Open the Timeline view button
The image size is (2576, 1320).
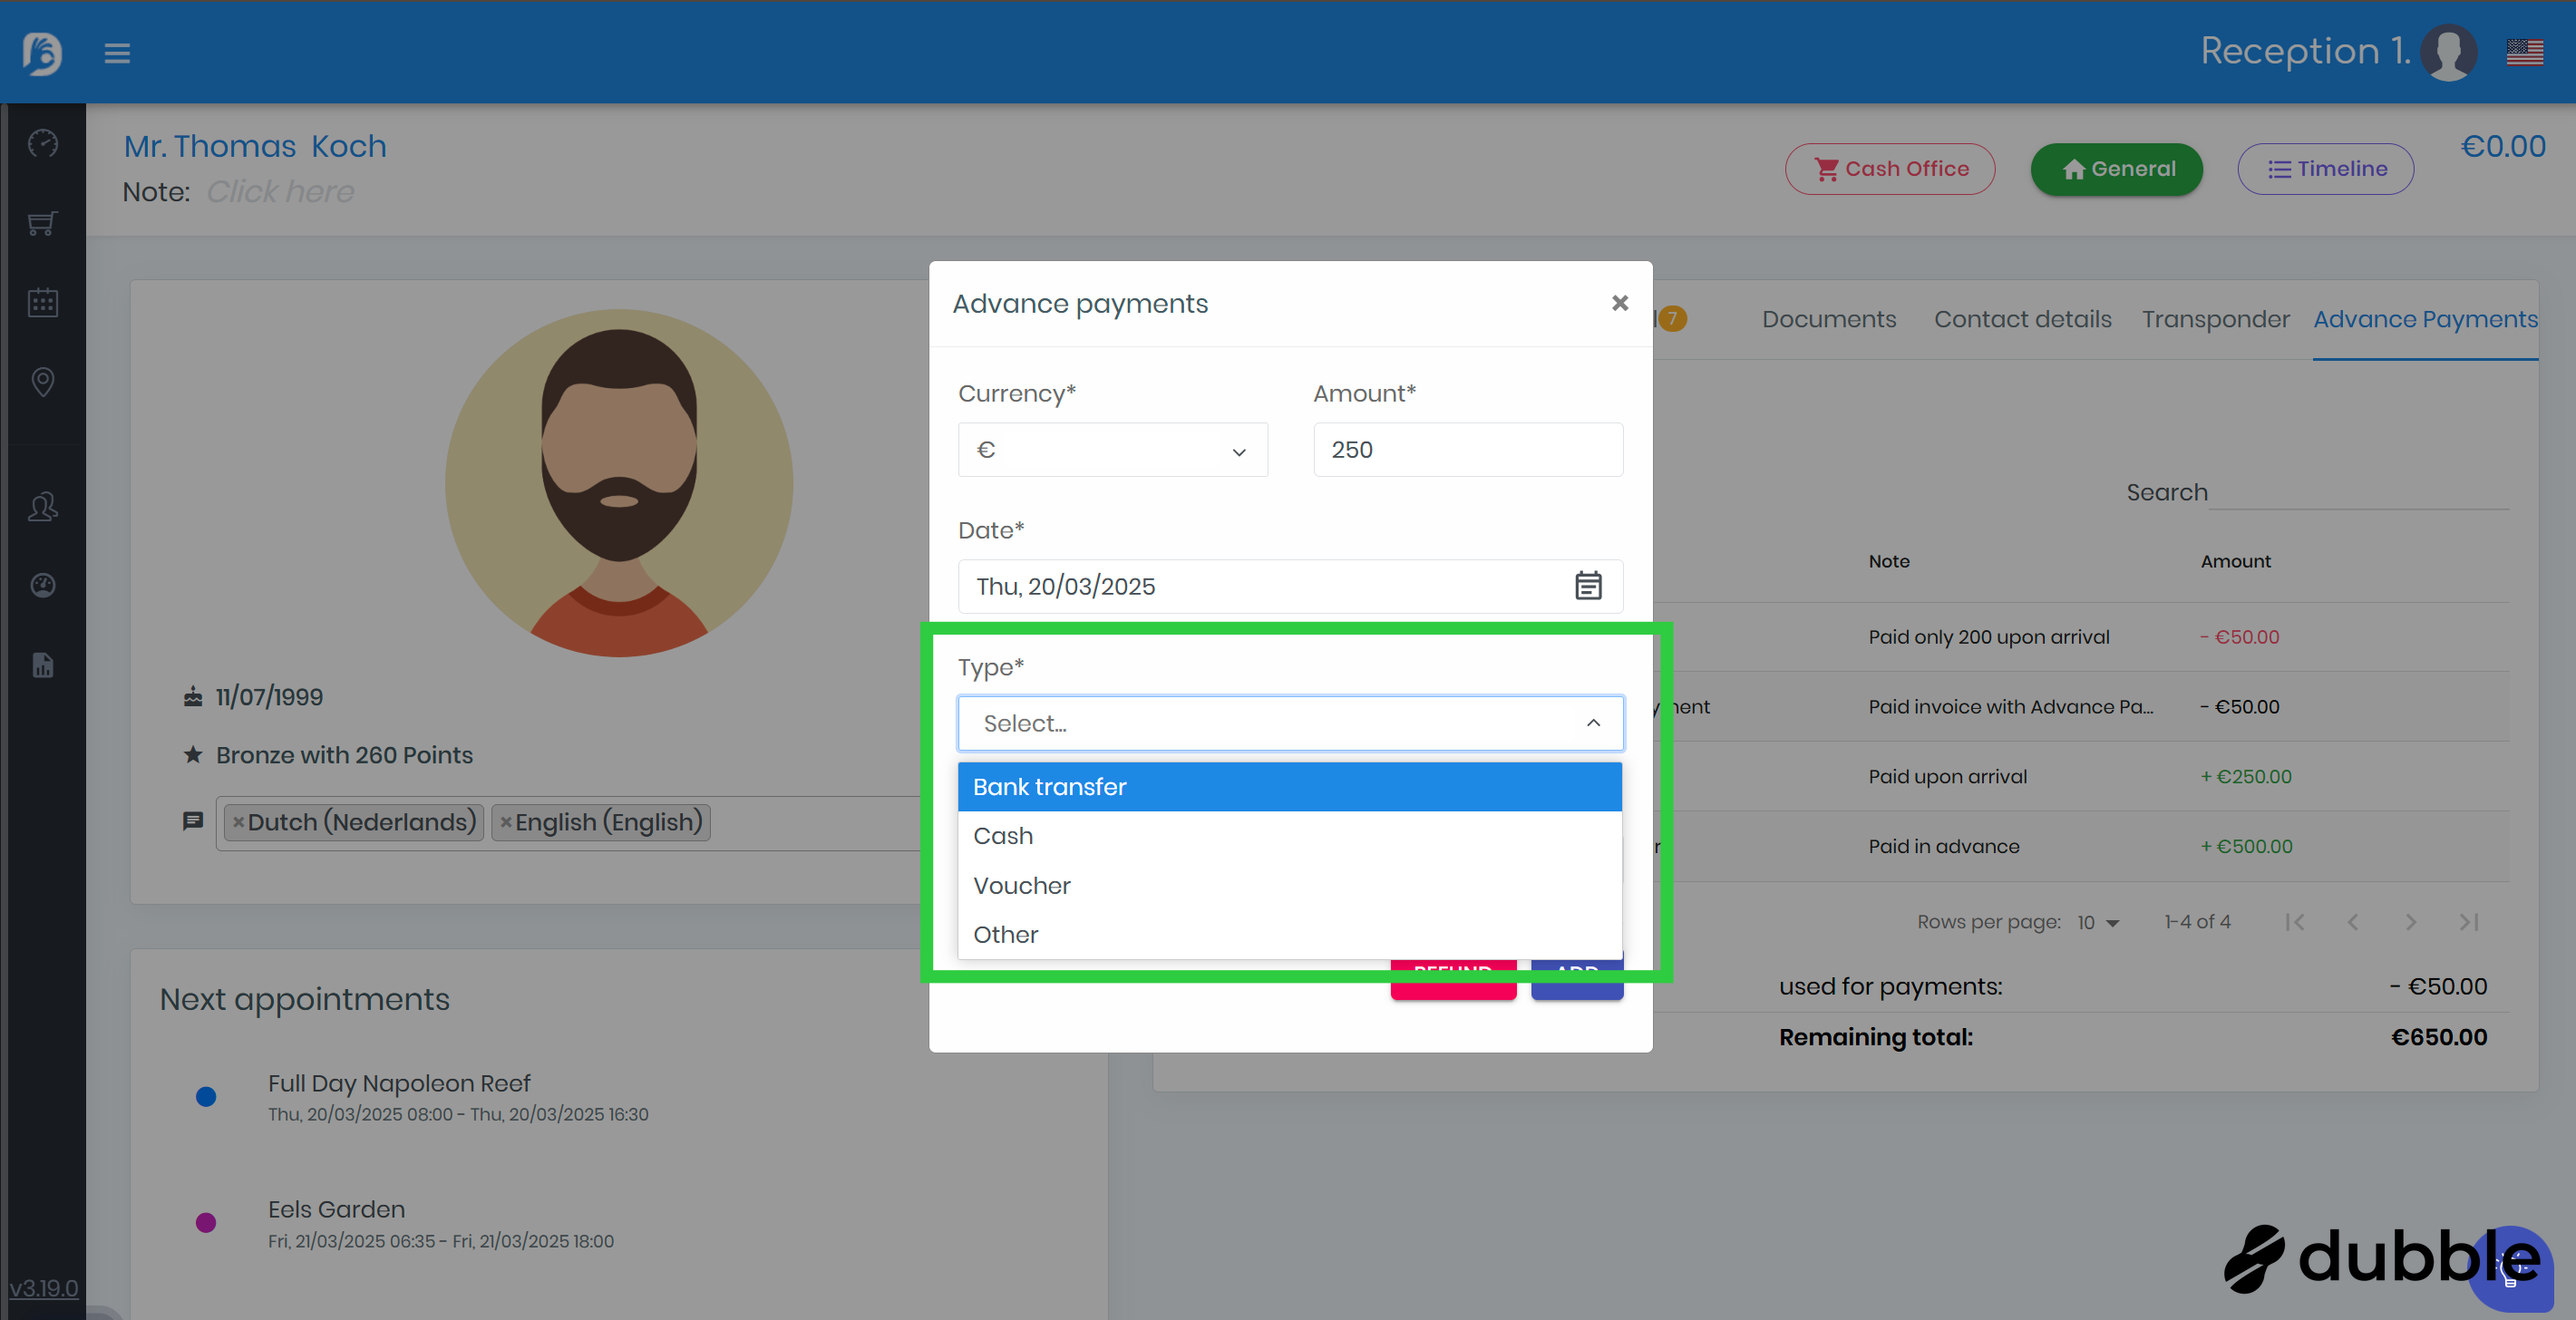[2325, 169]
